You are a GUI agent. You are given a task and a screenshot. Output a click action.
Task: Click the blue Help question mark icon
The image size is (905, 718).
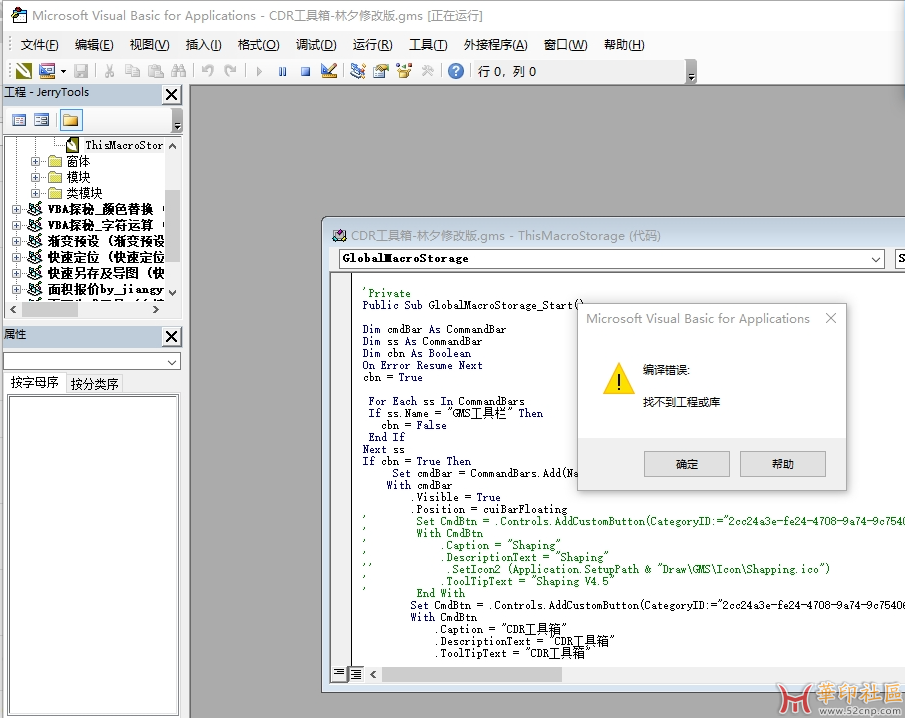[x=456, y=71]
